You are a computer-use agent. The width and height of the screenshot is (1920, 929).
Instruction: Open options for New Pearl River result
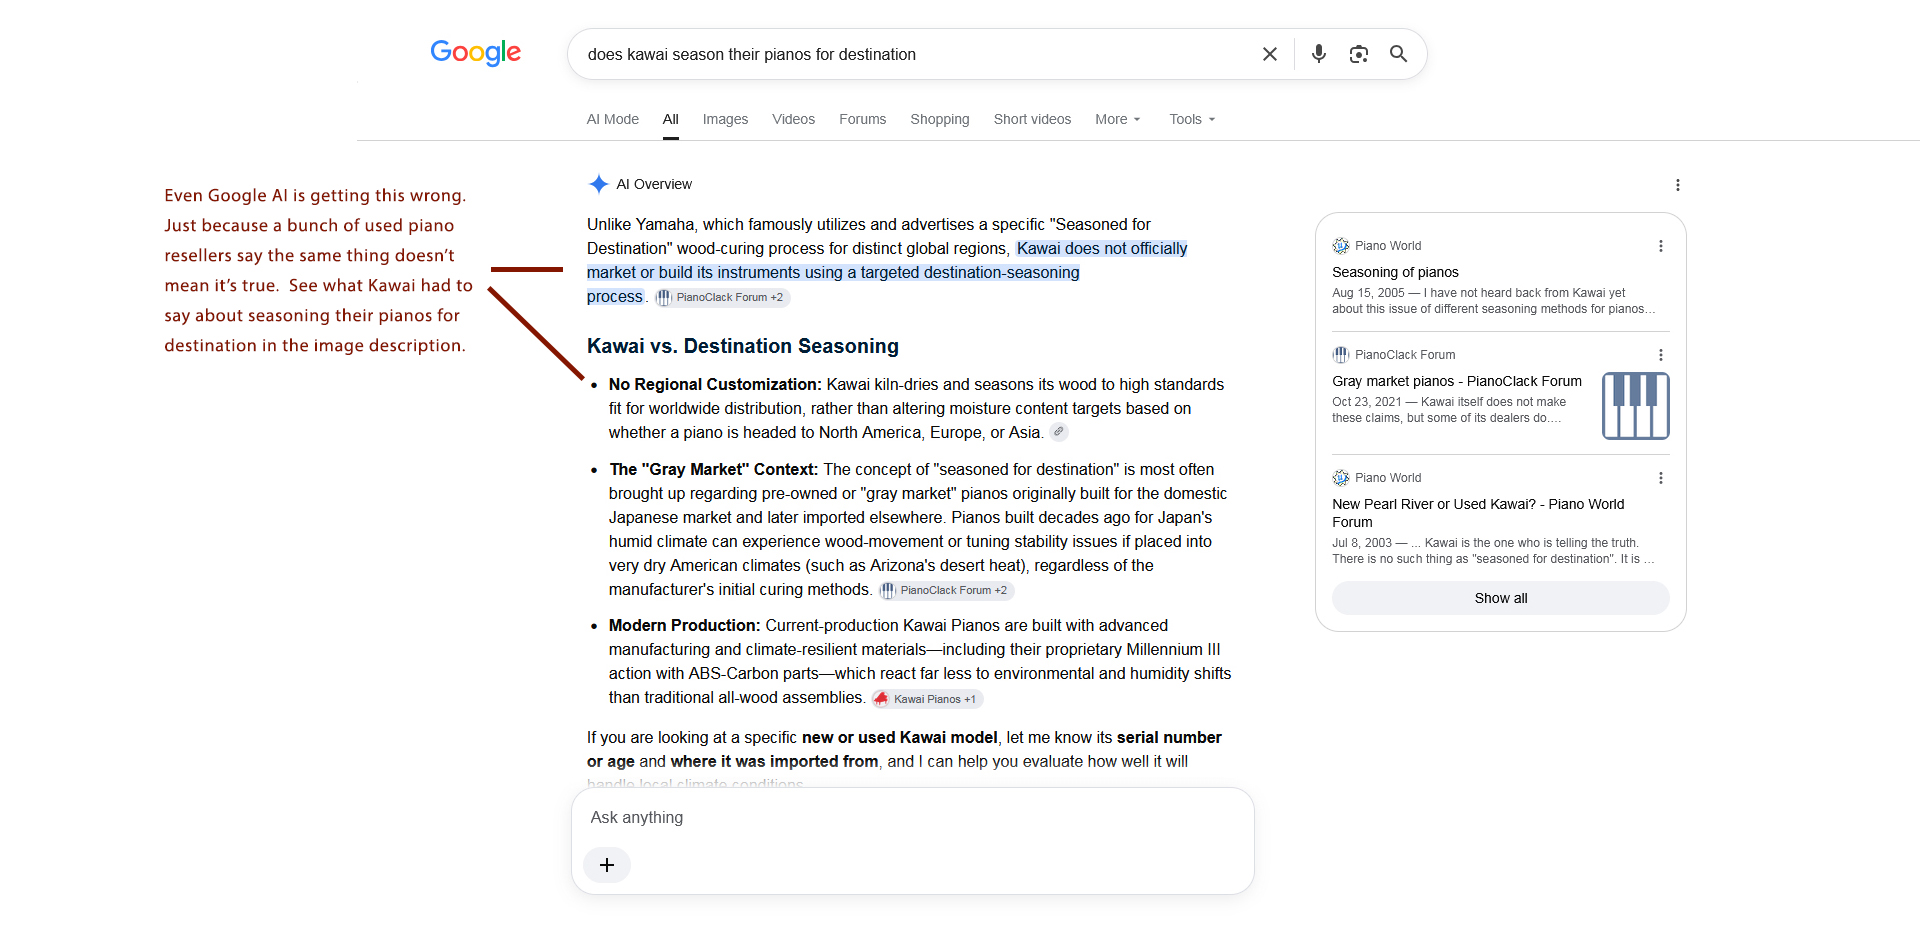coord(1661,478)
